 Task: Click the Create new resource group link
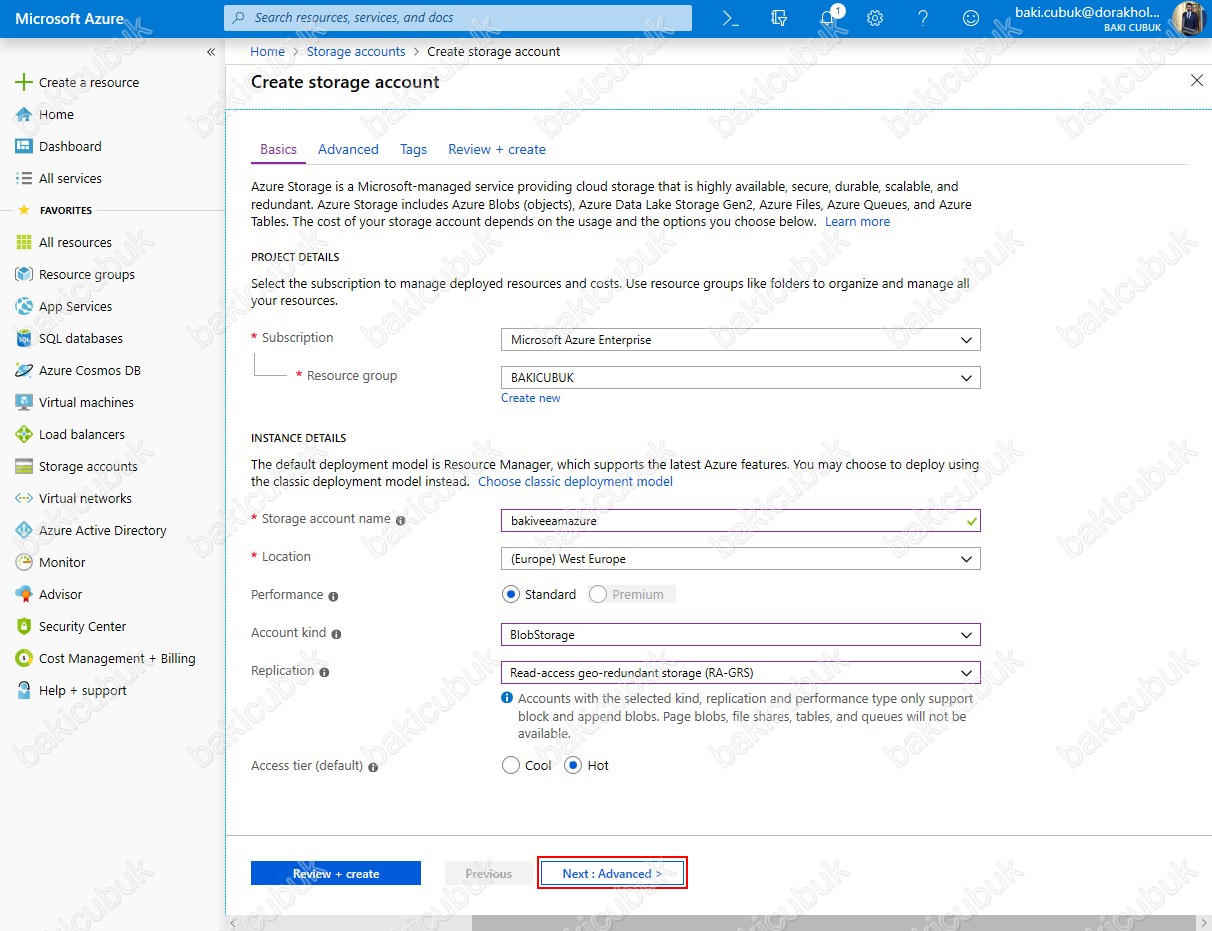point(531,398)
